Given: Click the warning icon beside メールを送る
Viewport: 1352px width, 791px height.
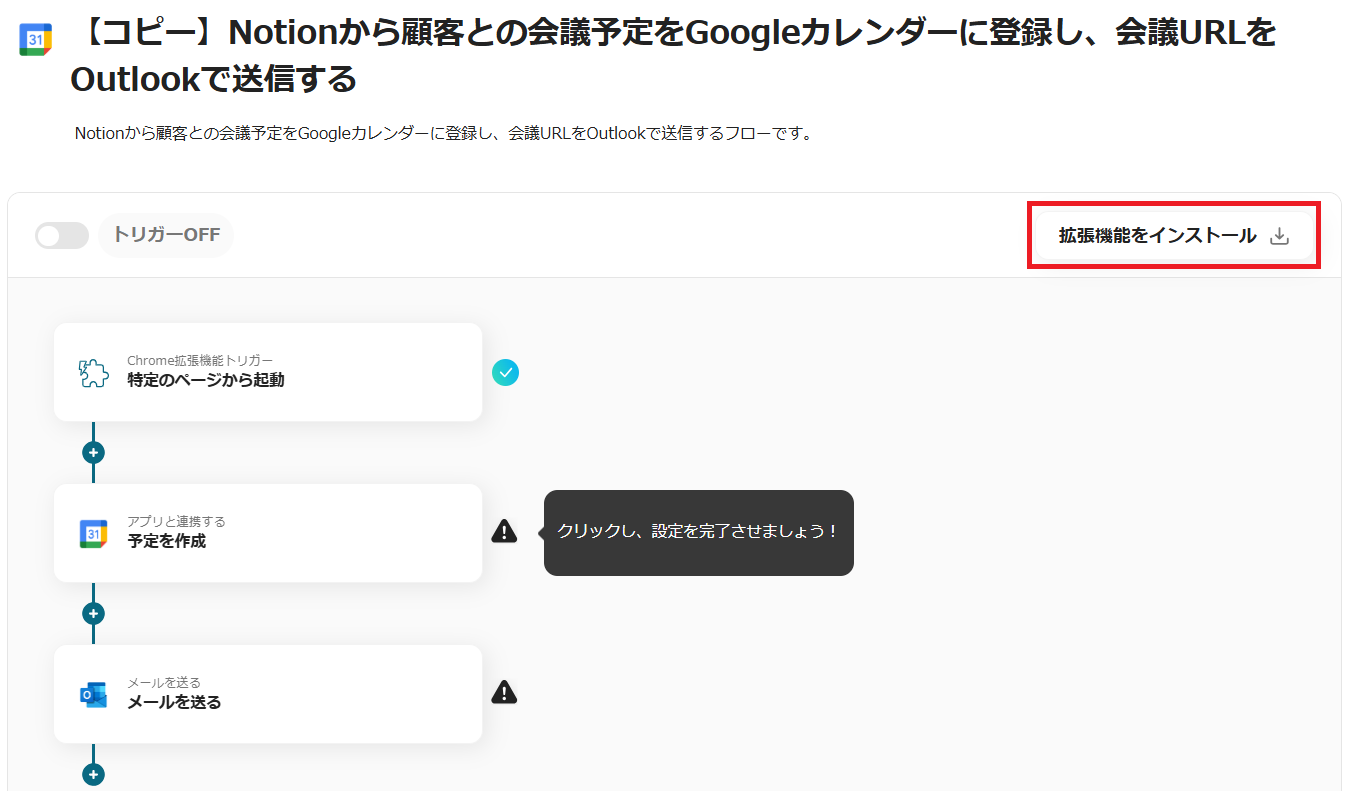Looking at the screenshot, I should click(505, 692).
